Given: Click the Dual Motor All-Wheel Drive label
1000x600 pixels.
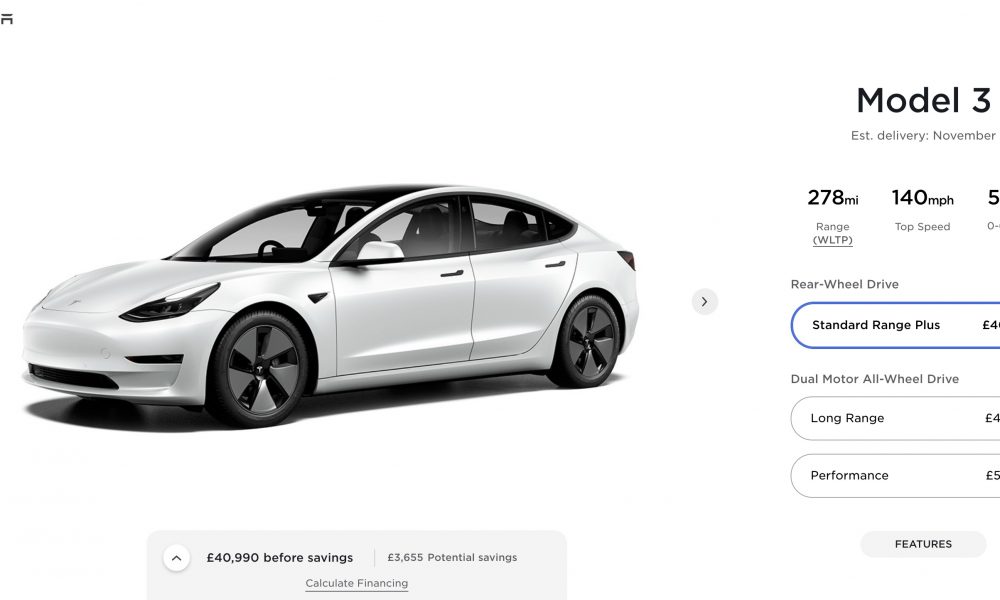Looking at the screenshot, I should [x=874, y=379].
